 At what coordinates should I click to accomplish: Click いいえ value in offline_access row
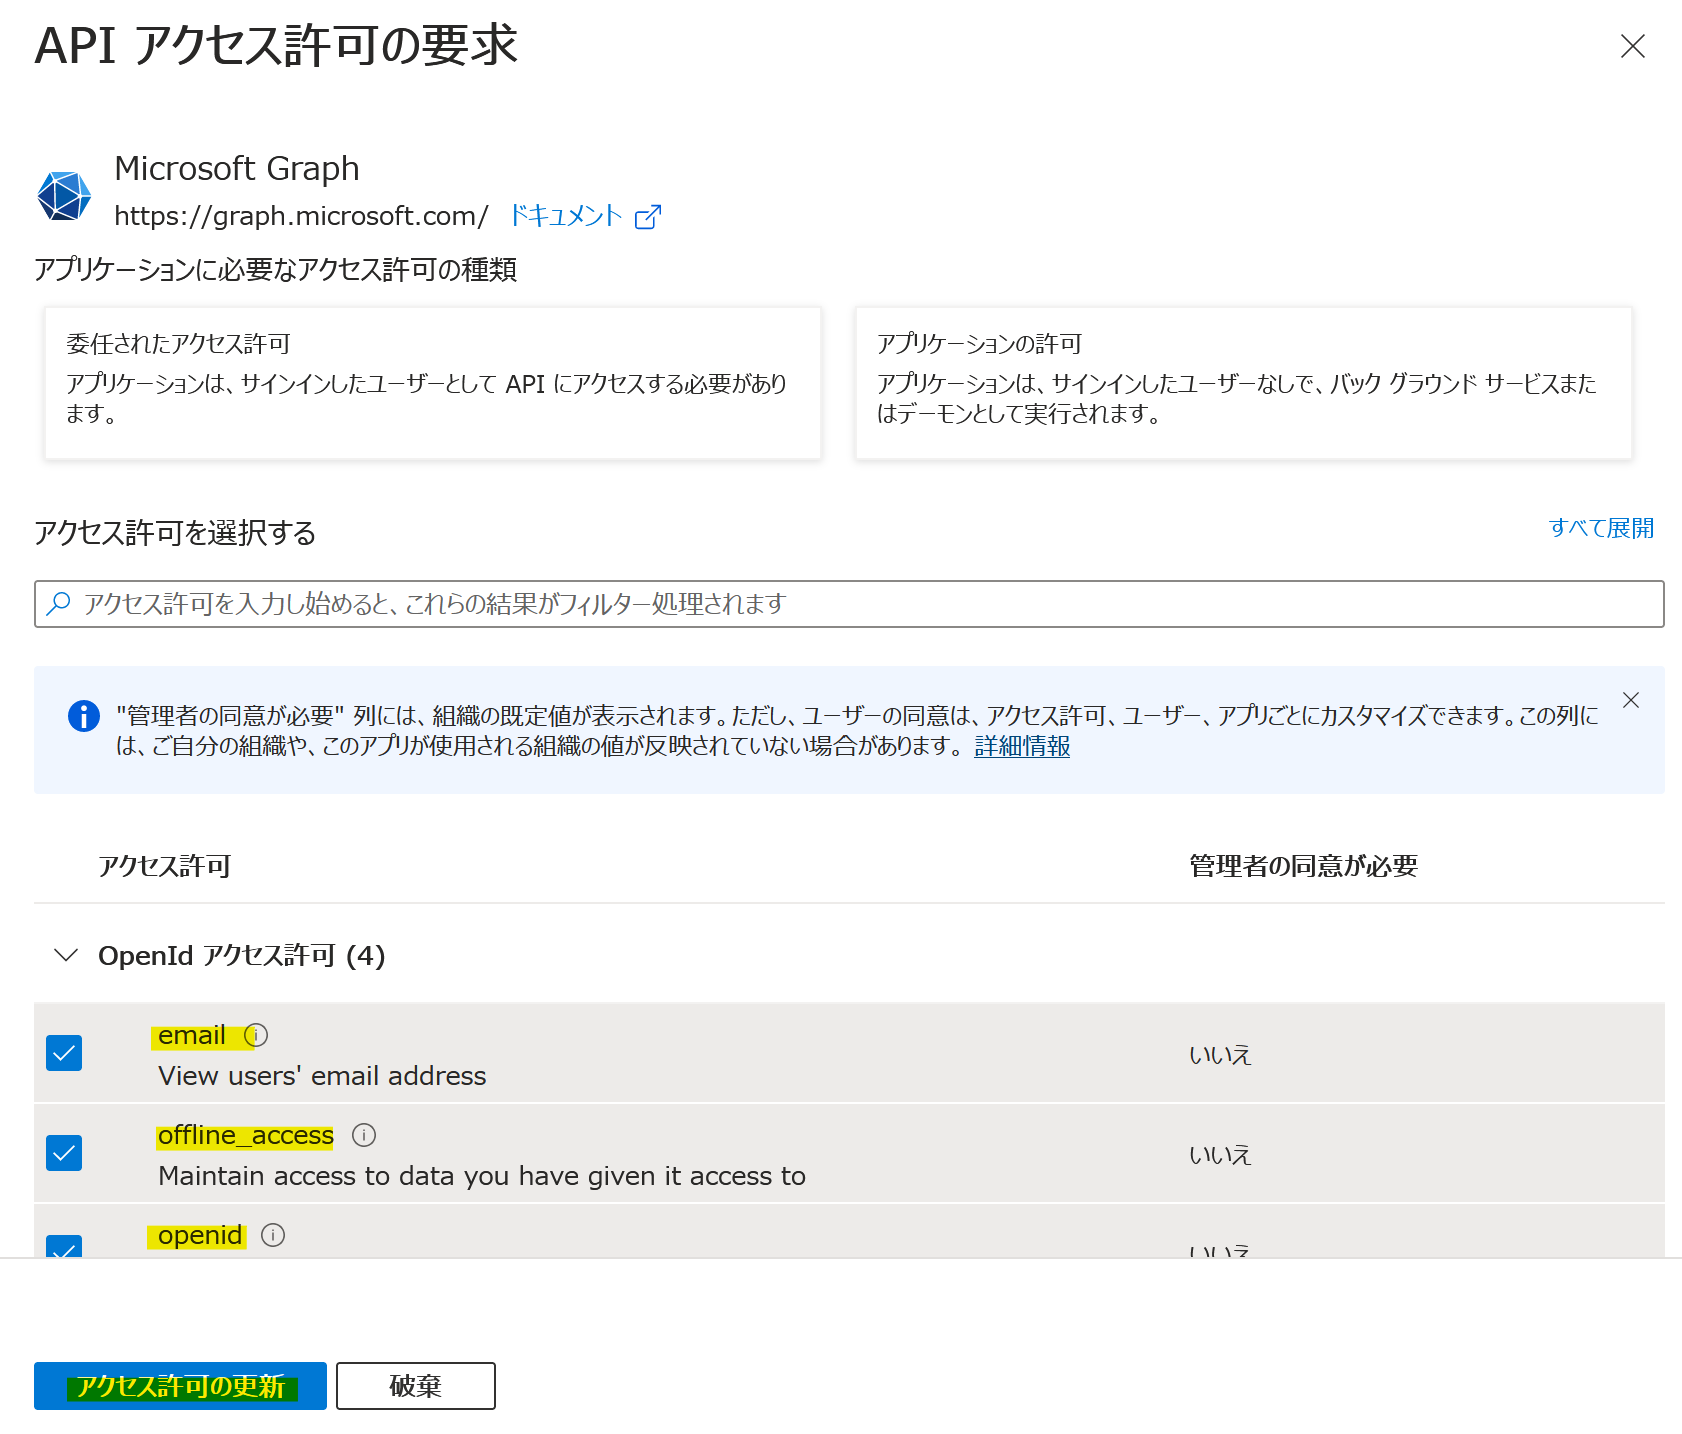click(1220, 1155)
